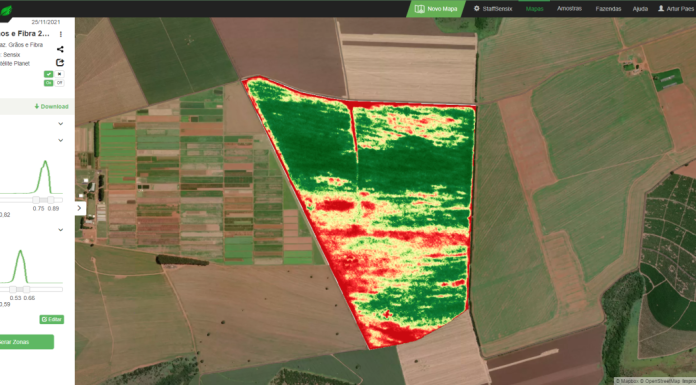The width and height of the screenshot is (696, 385).
Task: Click the 0.53 slider handle
Action: point(13,290)
